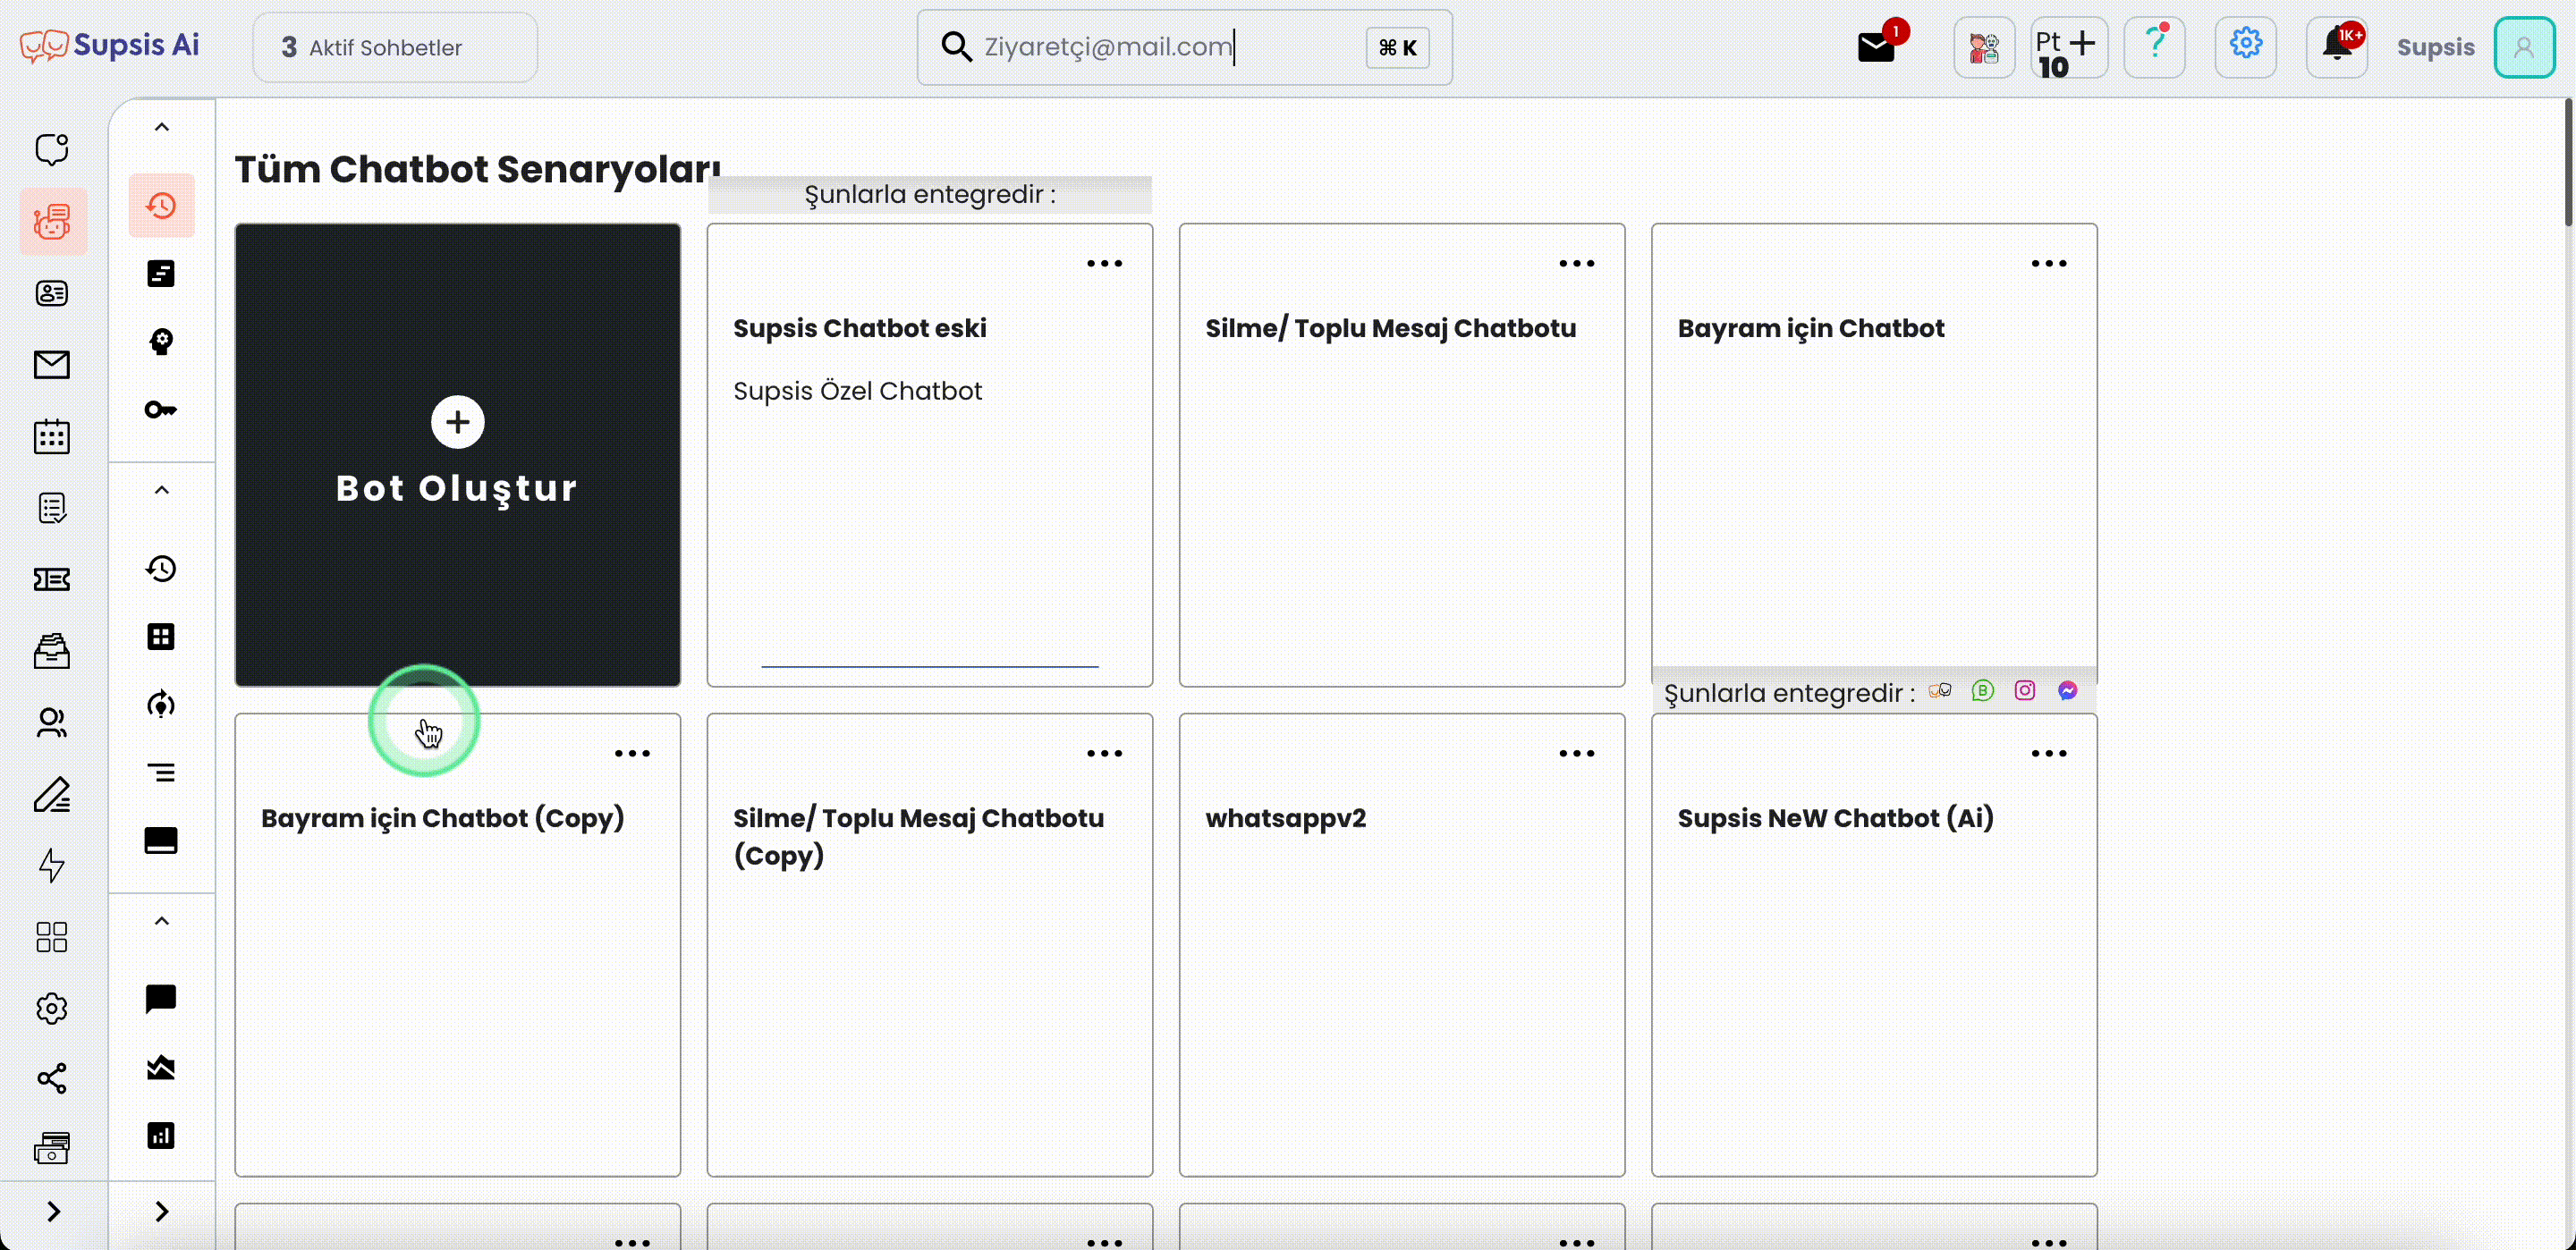Click the ⌘K shortcut badge
The image size is (2576, 1250).
(1397, 47)
